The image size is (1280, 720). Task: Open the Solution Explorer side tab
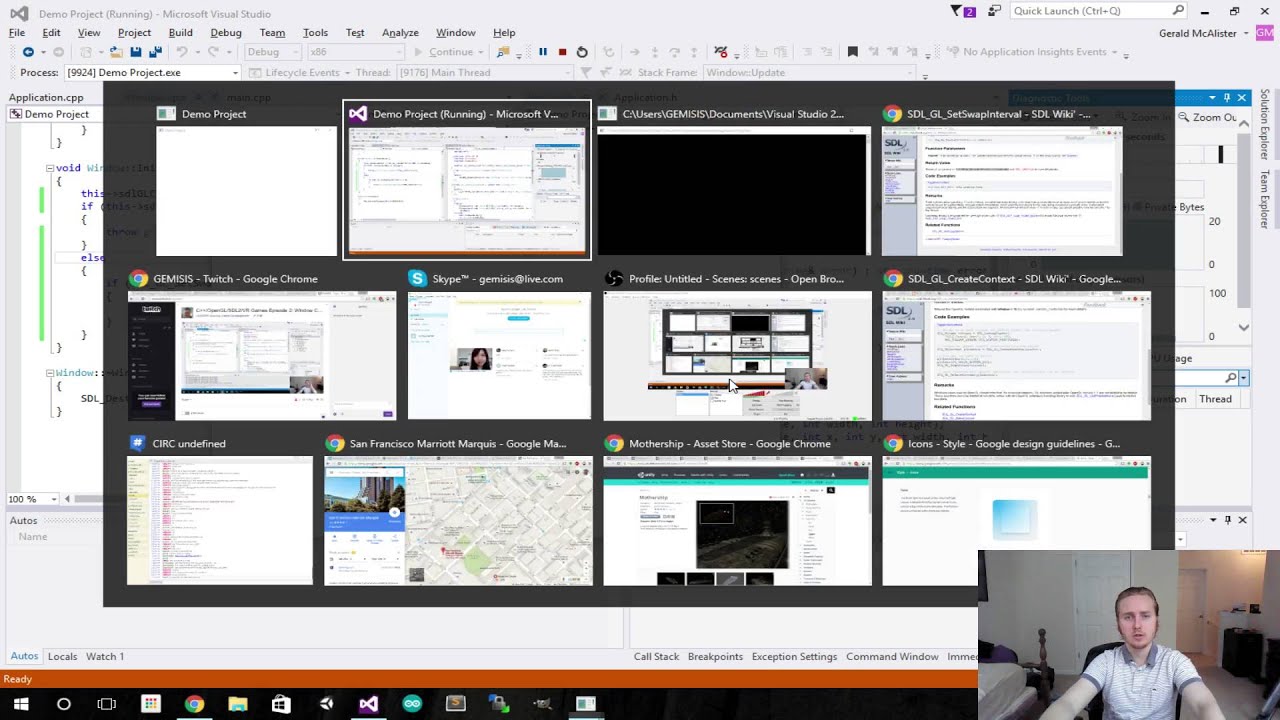click(1265, 124)
